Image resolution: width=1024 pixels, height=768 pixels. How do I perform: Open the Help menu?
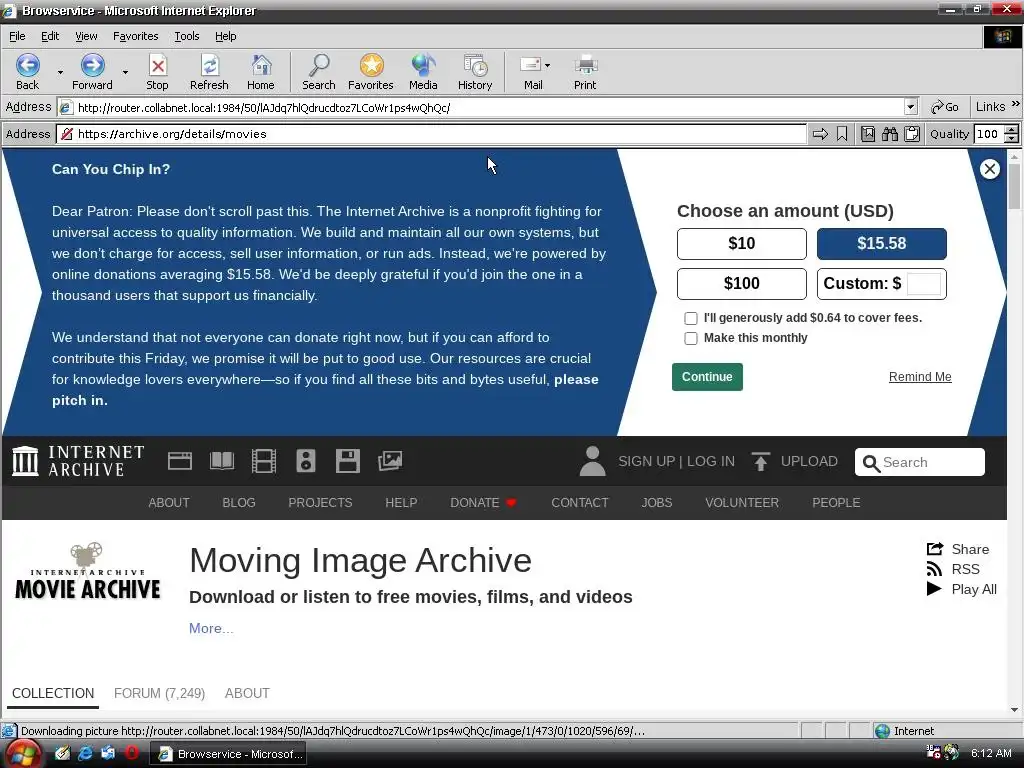[x=225, y=37]
